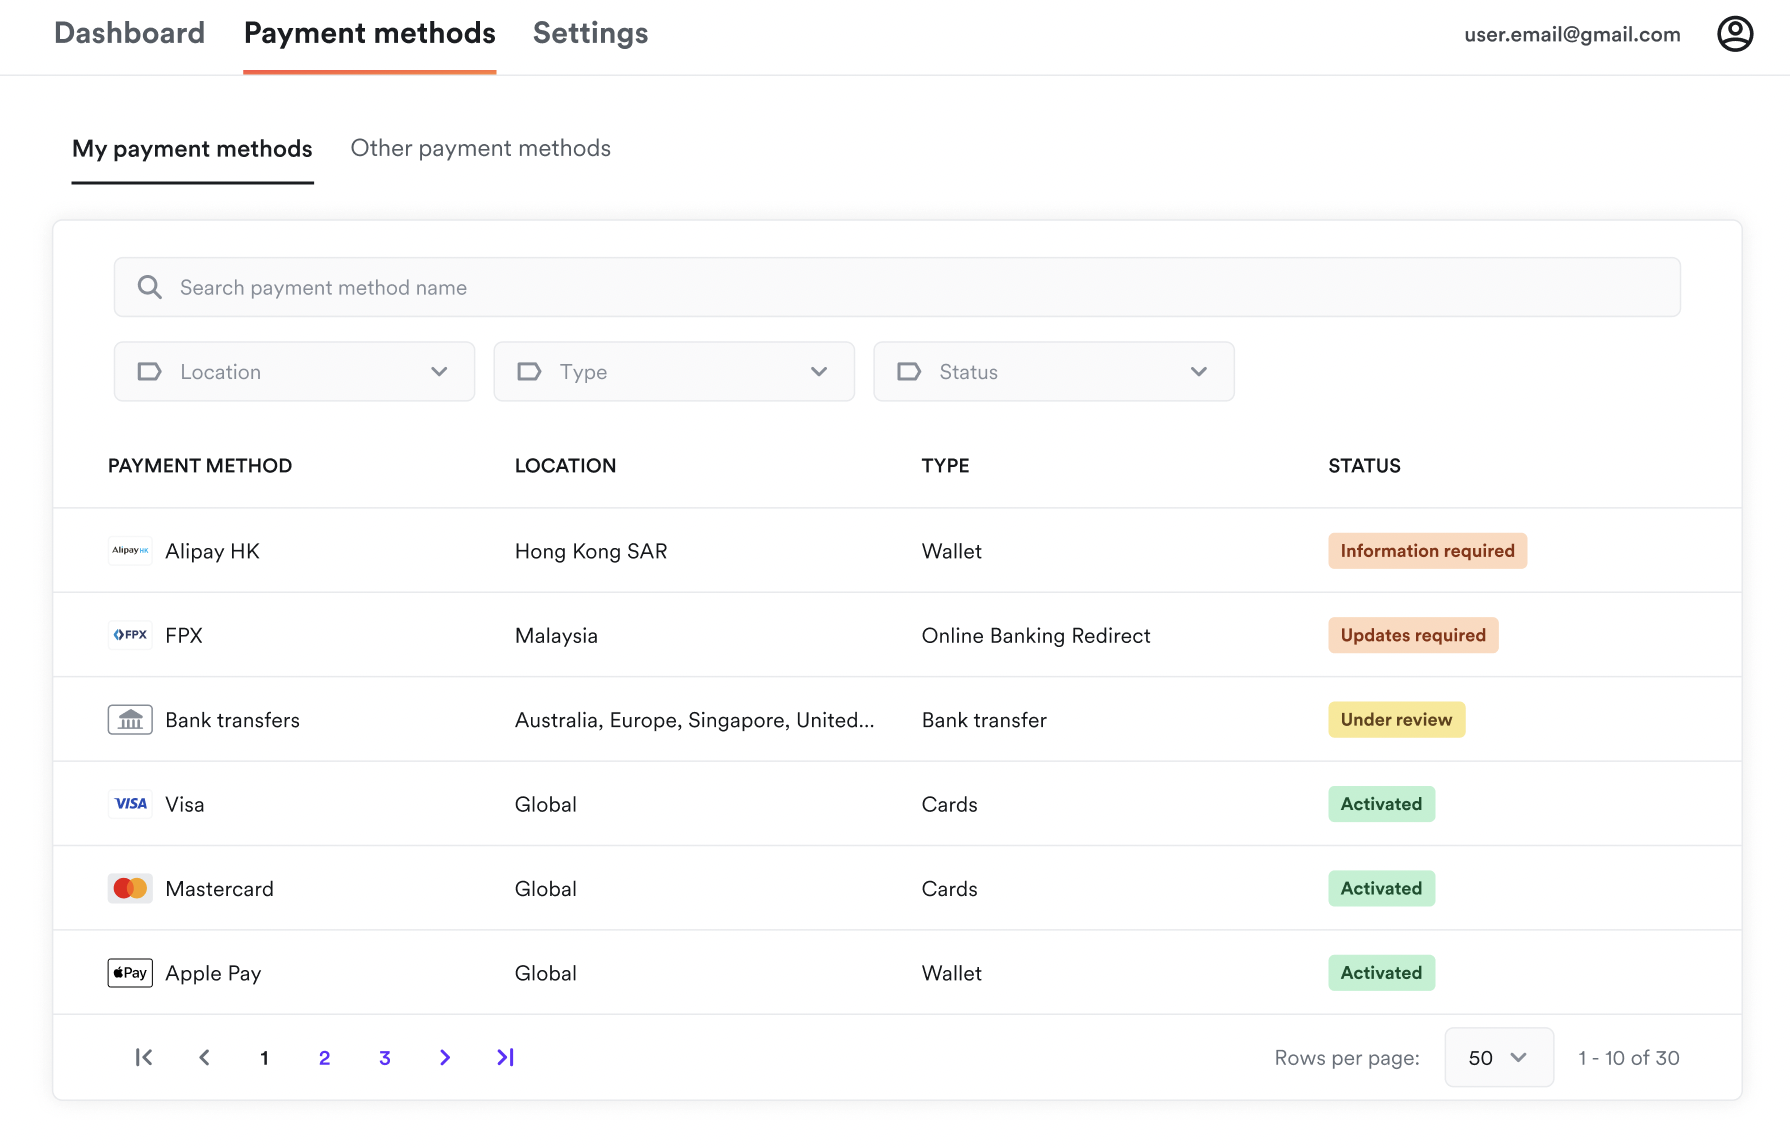Click the Apple Pay logo icon
The width and height of the screenshot is (1790, 1148).
130,973
